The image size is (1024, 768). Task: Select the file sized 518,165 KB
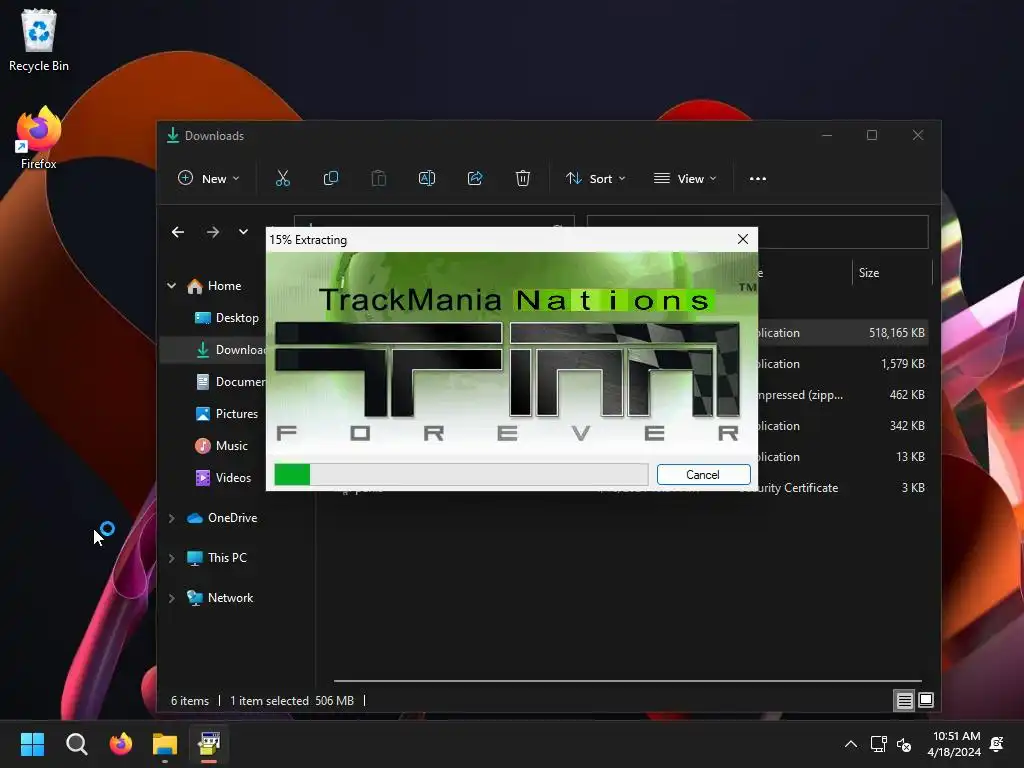tap(842, 332)
